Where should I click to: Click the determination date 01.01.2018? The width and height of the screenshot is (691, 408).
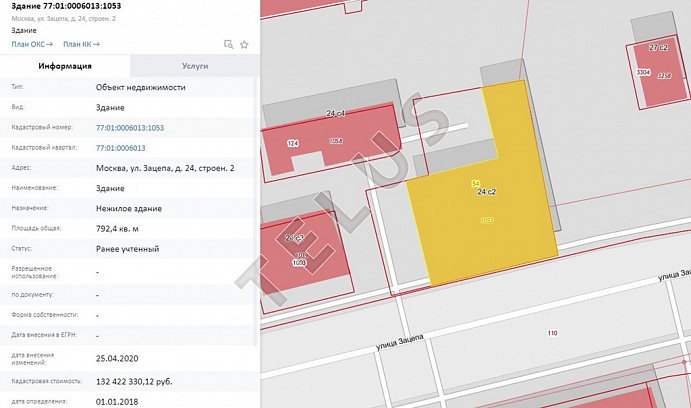(x=117, y=402)
